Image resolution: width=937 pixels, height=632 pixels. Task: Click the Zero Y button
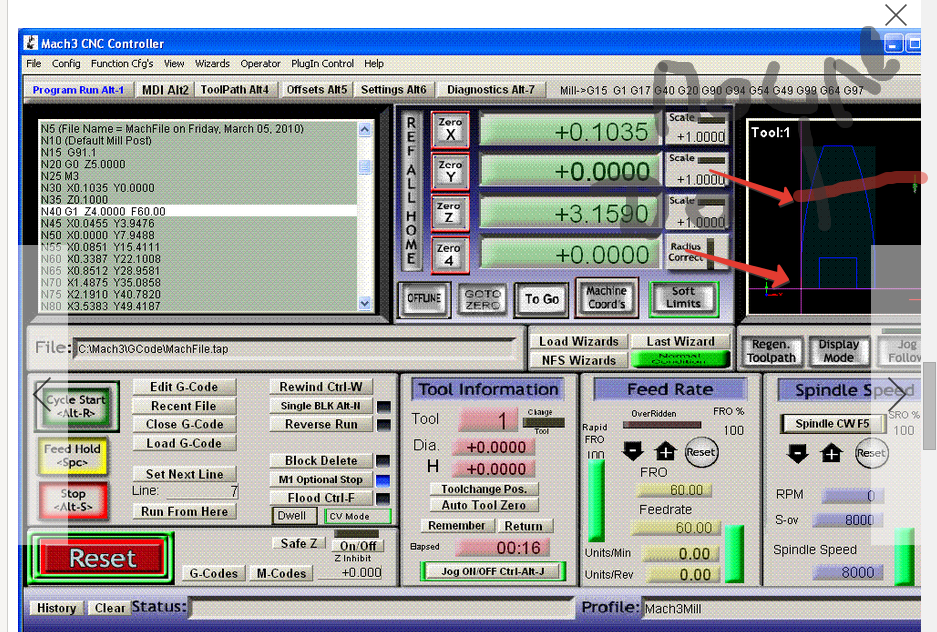(450, 171)
